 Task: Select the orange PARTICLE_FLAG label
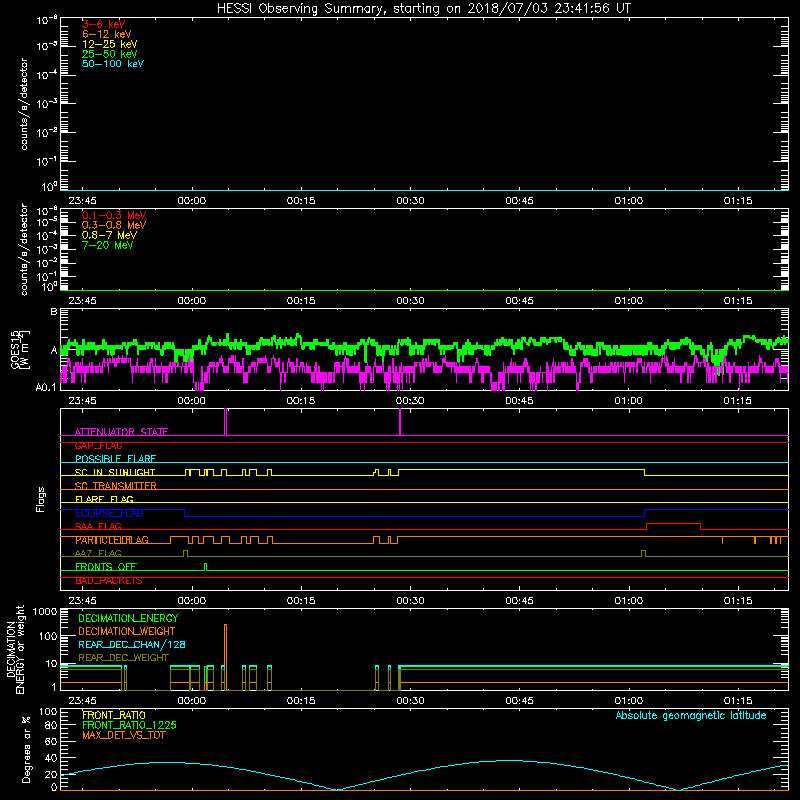point(112,540)
